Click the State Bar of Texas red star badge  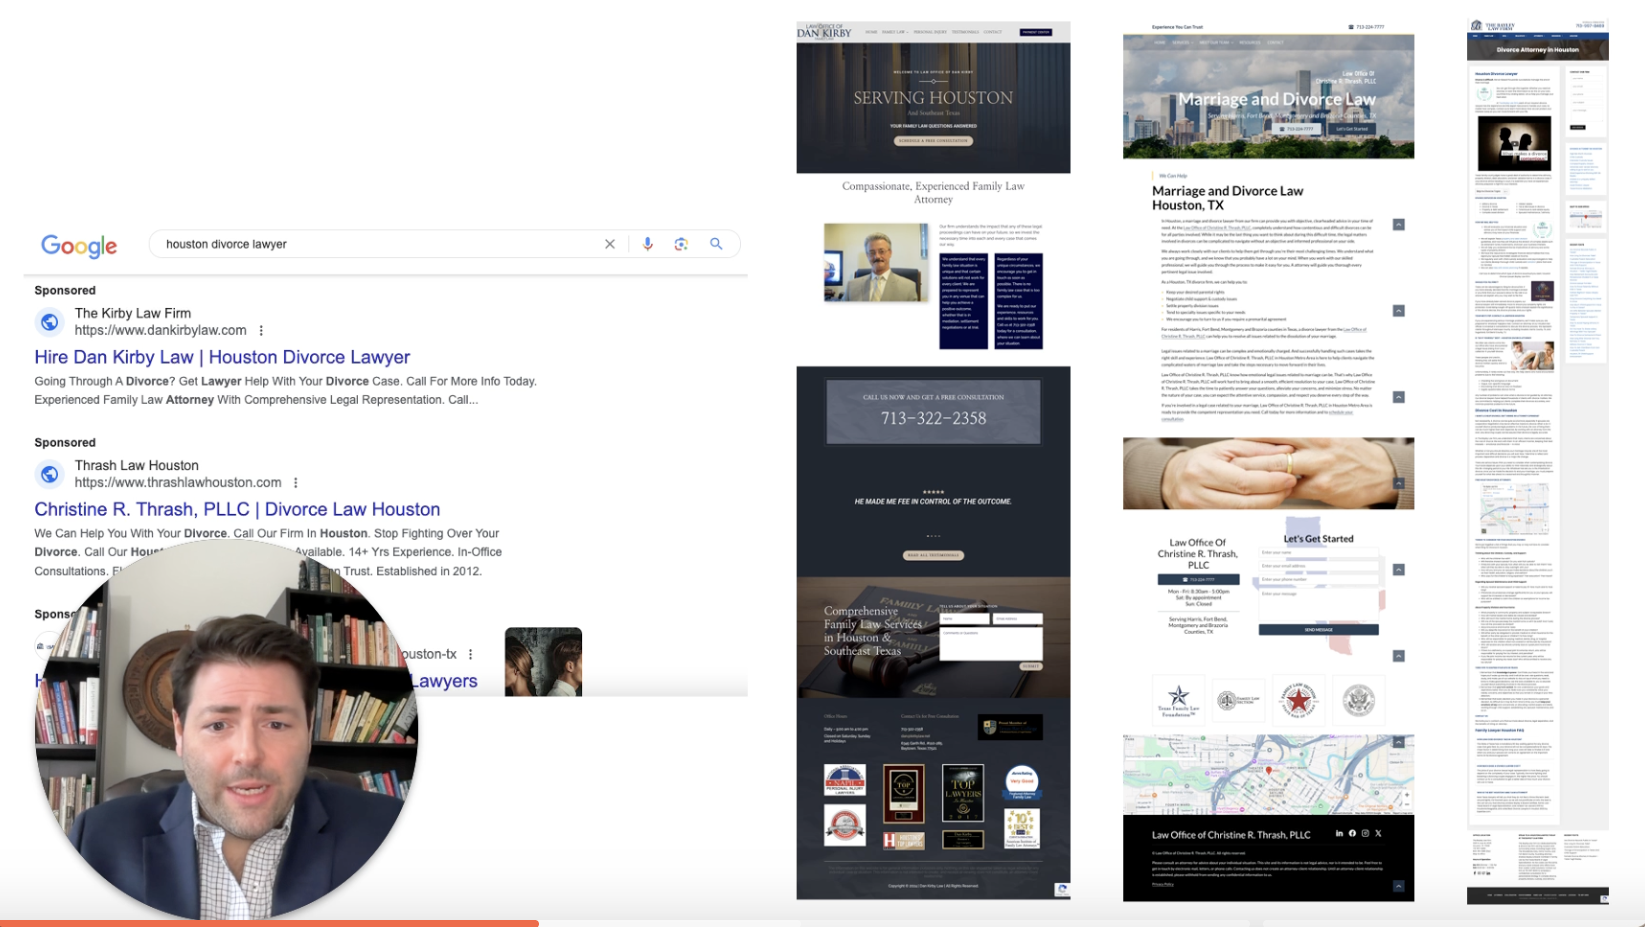1298,699
